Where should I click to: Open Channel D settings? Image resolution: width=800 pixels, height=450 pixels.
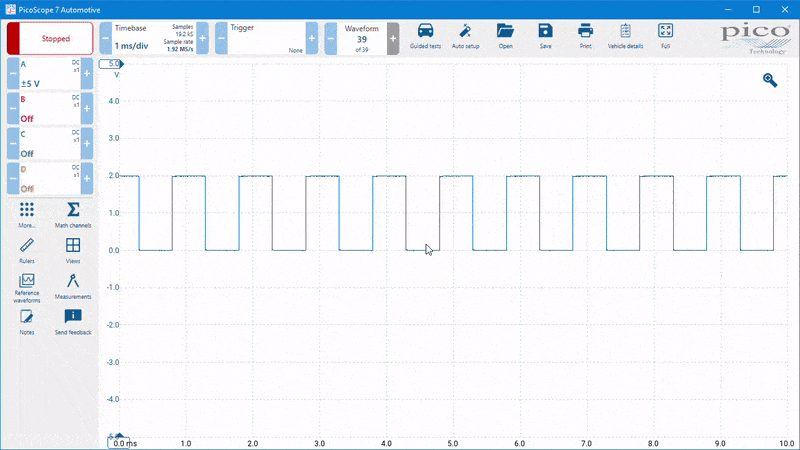pyautogui.click(x=50, y=178)
